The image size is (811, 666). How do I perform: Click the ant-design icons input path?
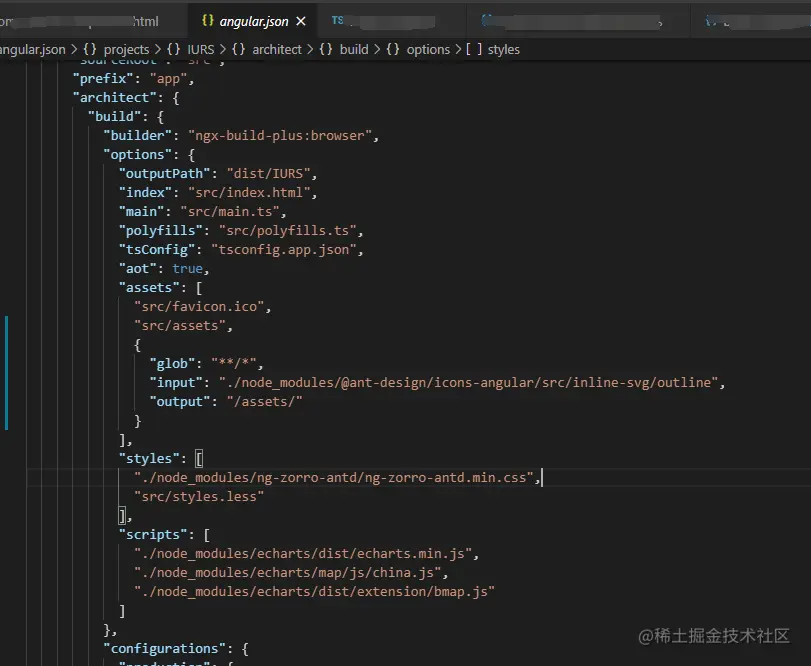[x=468, y=383]
